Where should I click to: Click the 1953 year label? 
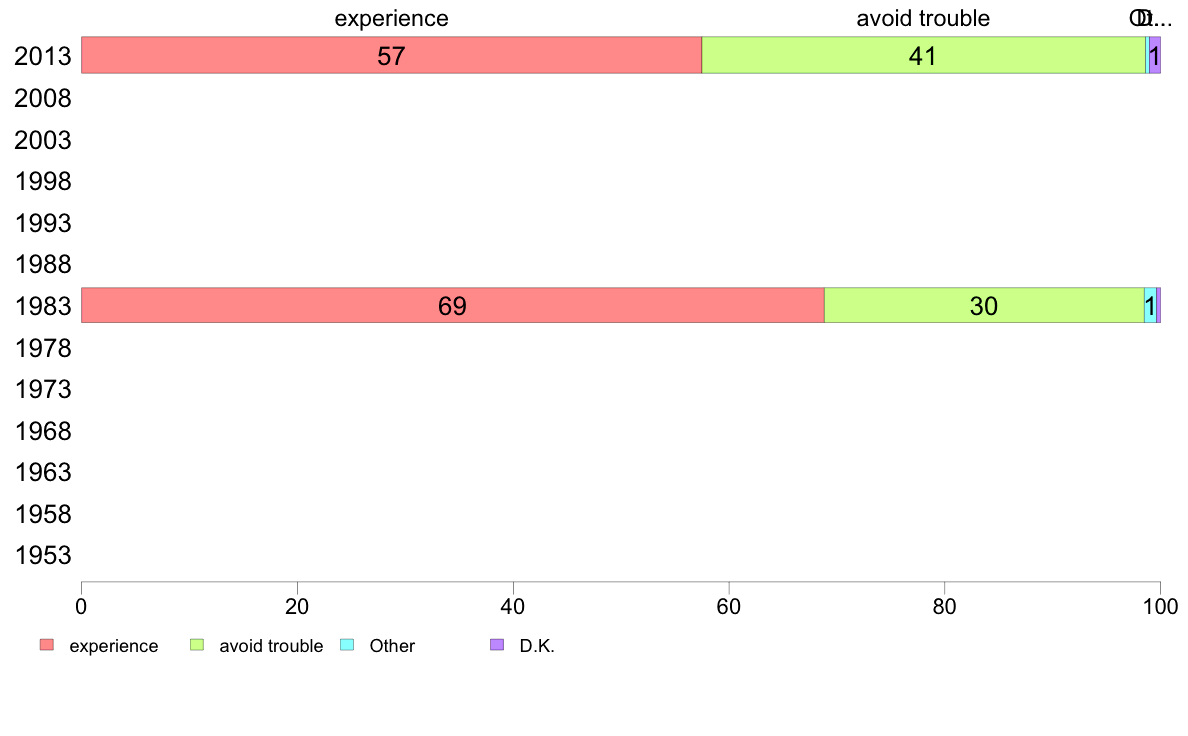coord(42,556)
